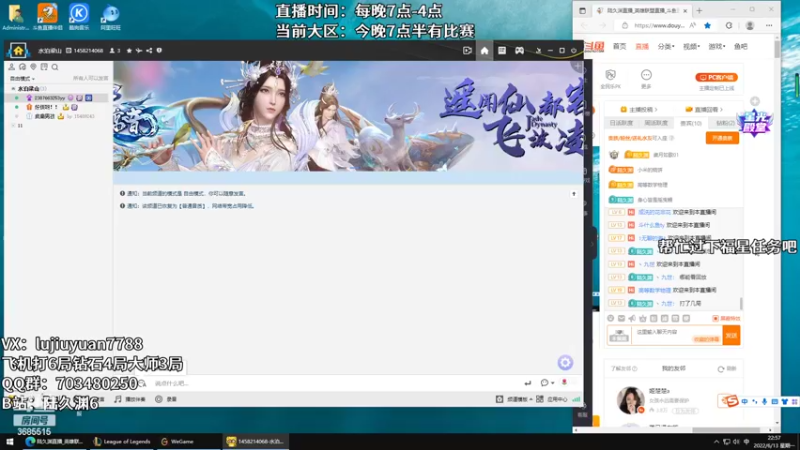Click the YY chat input field

(x=332, y=383)
